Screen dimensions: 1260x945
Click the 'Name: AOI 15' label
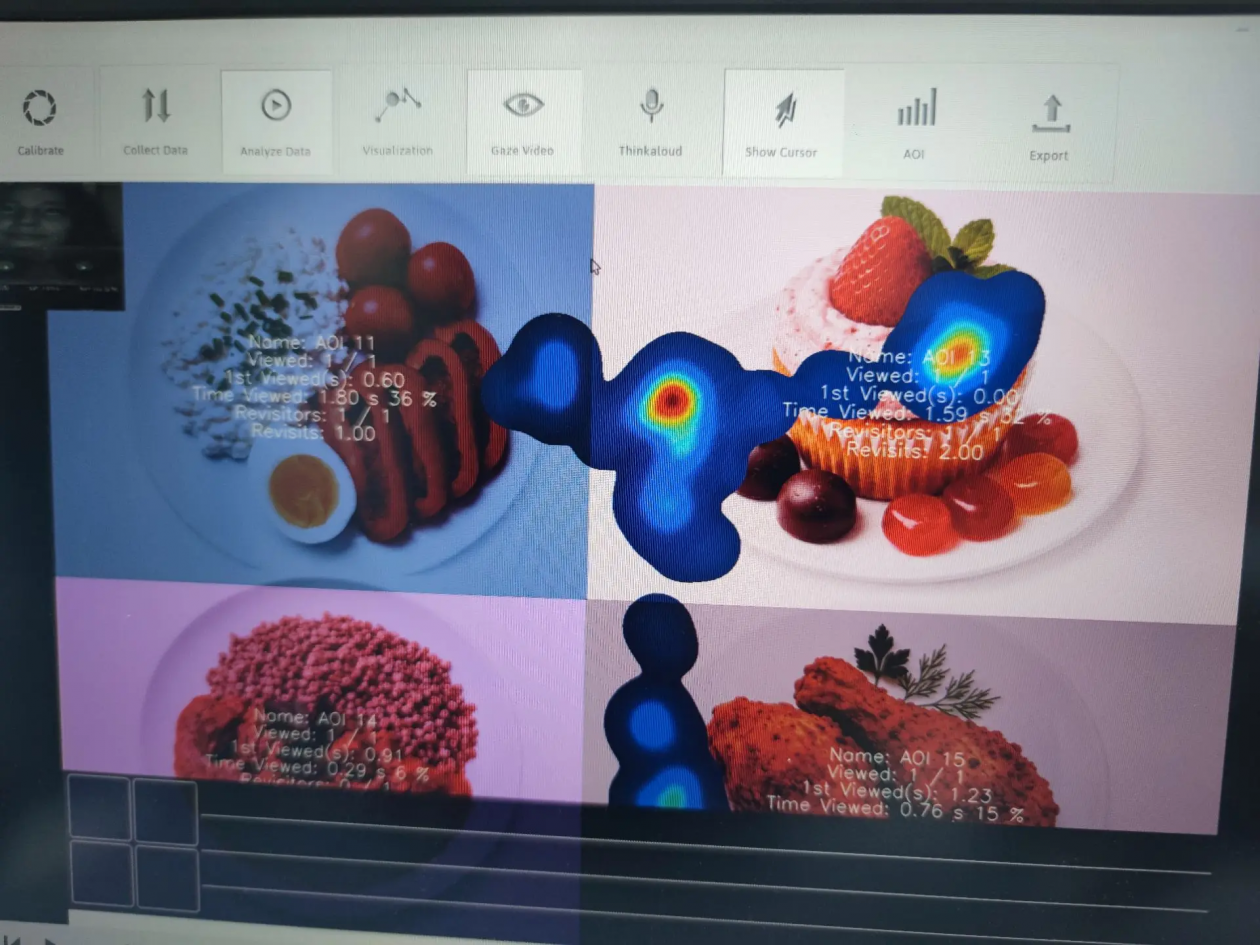pos(896,757)
